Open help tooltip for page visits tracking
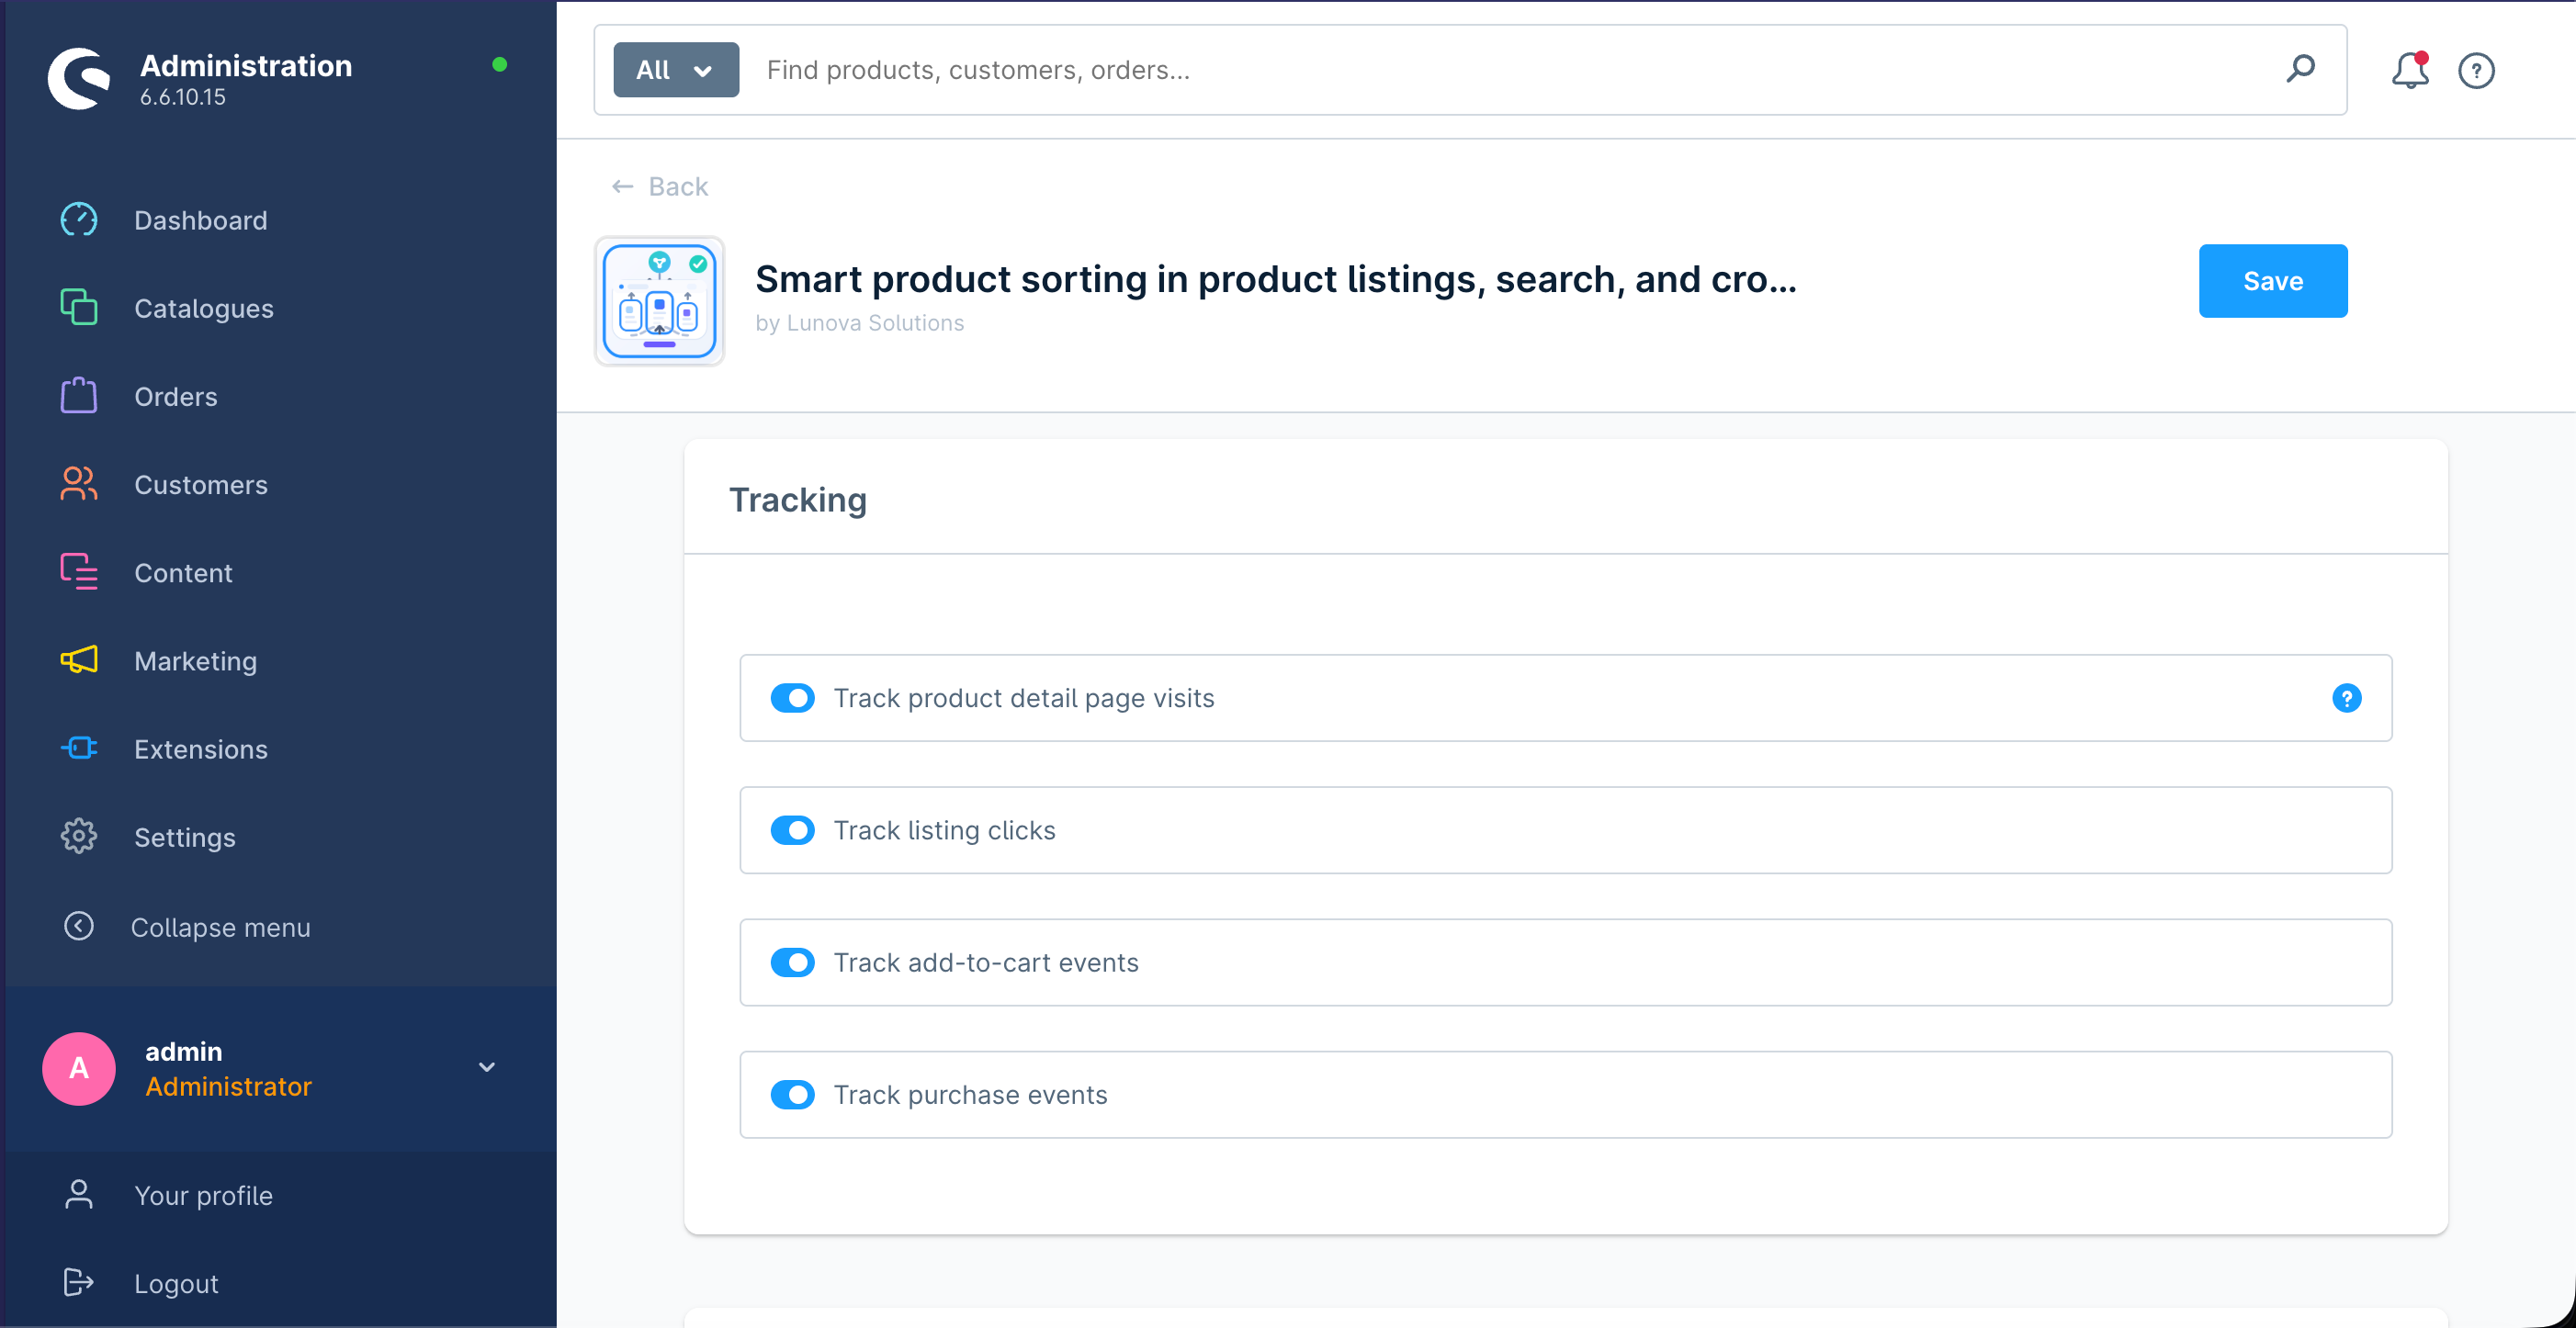This screenshot has height=1328, width=2576. 2346,698
